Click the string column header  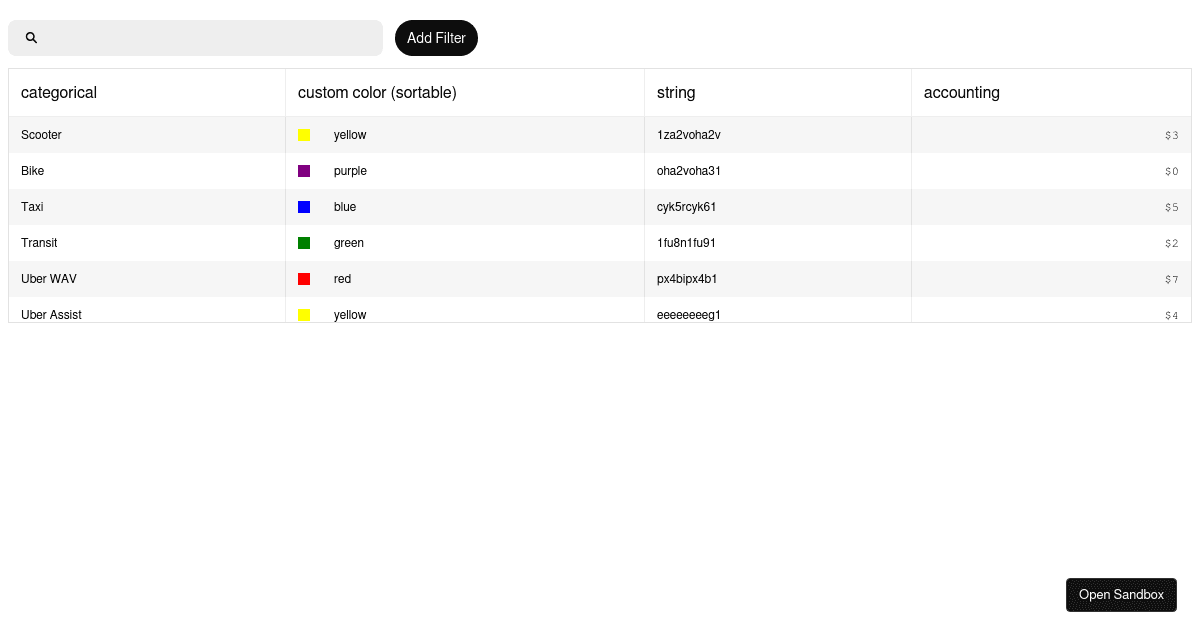[x=676, y=93]
